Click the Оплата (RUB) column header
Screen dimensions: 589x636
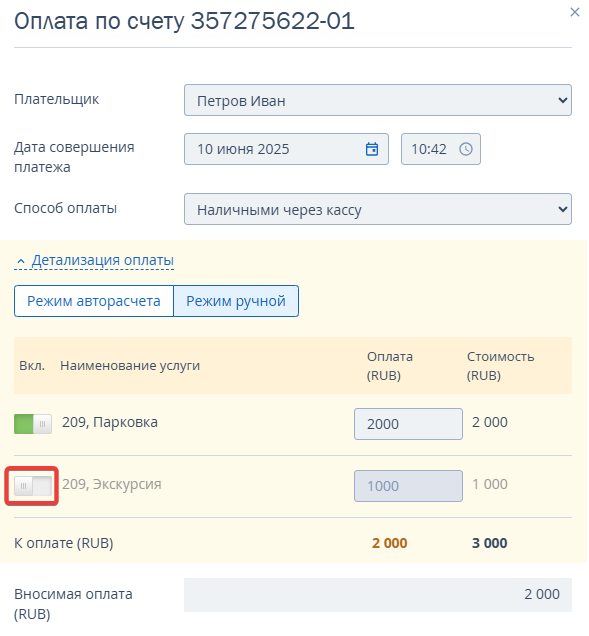(390, 366)
